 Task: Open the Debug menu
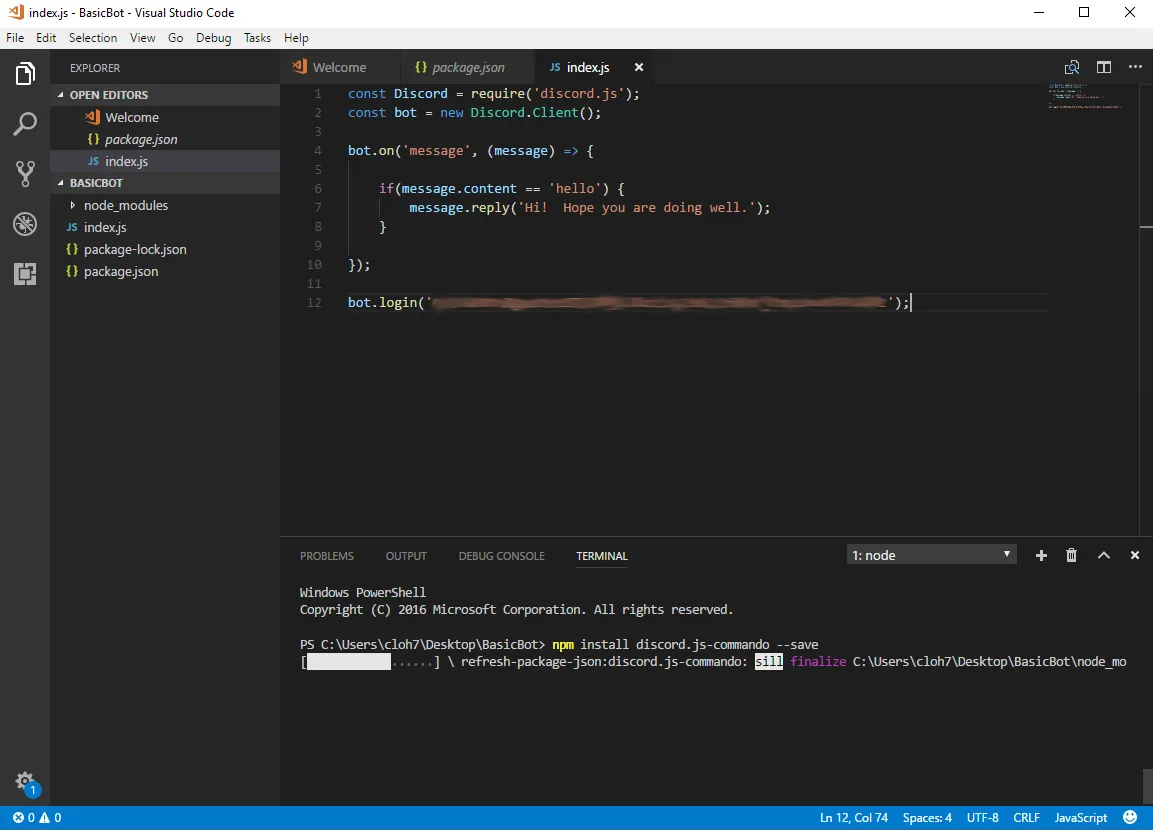pyautogui.click(x=213, y=37)
